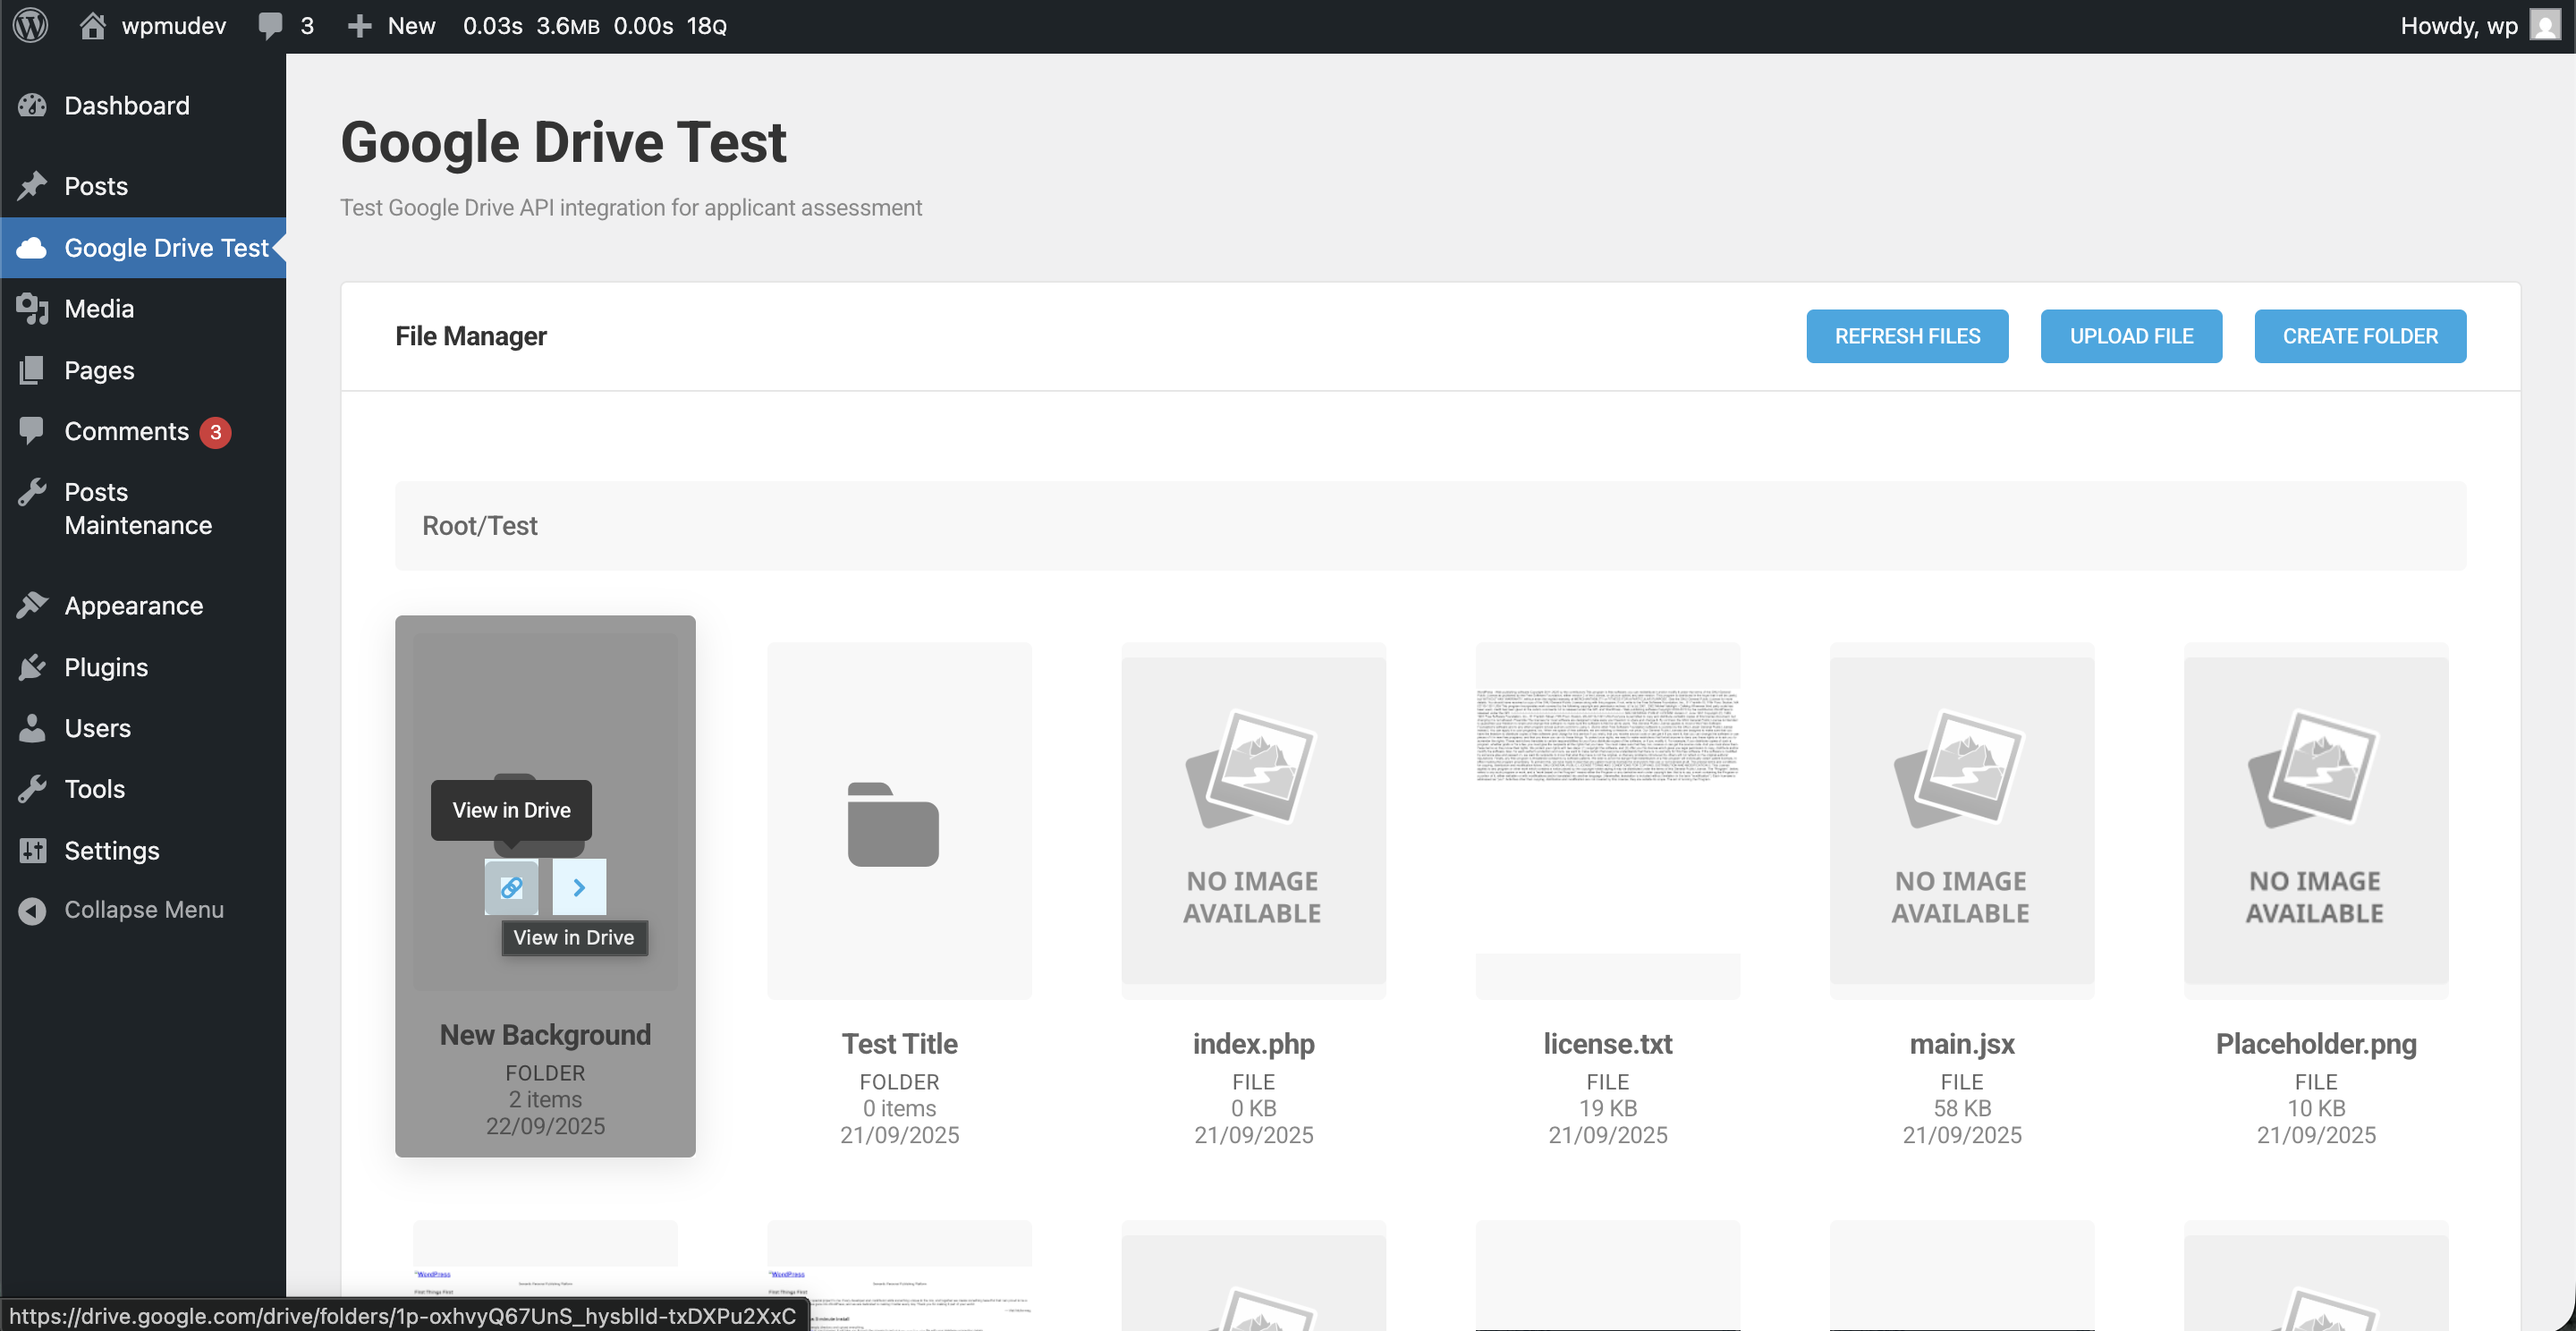Click the Create Folder button

(2360, 336)
